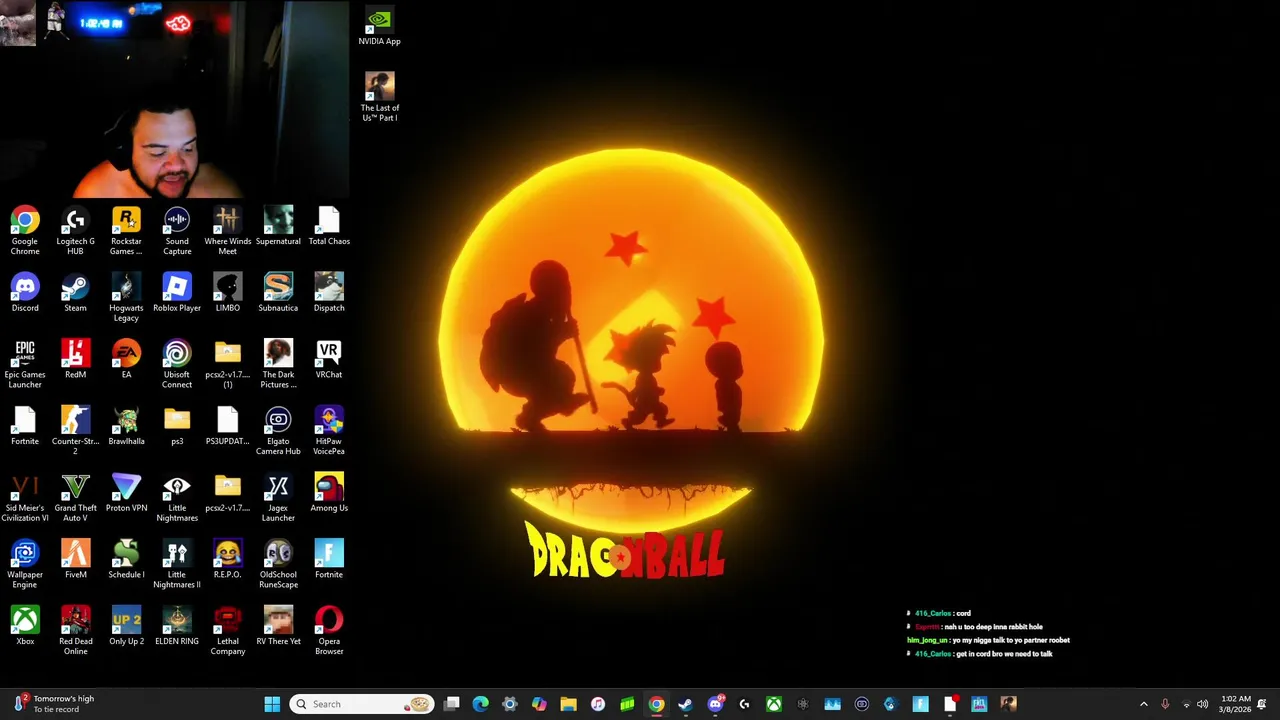Open Task View on the taskbar

point(452,704)
